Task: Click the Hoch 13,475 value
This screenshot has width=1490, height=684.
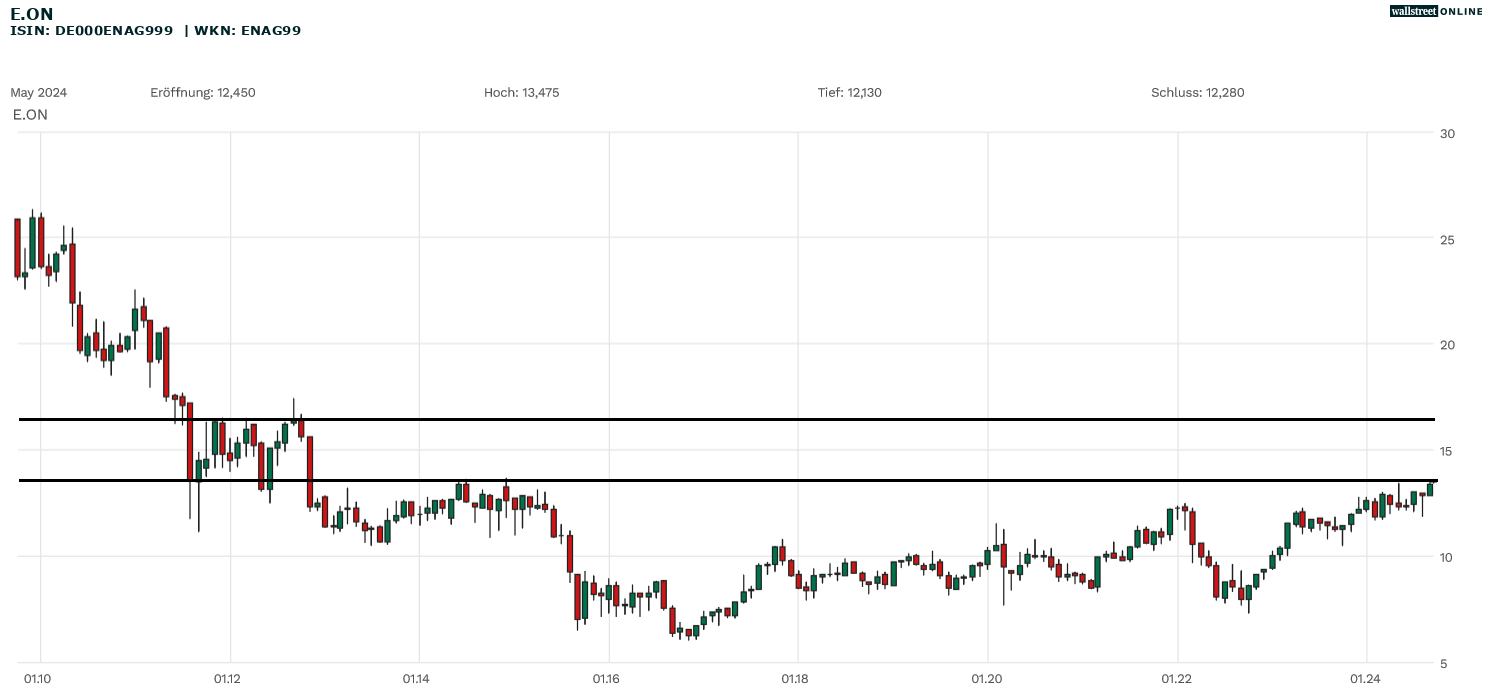Action: pos(521,92)
